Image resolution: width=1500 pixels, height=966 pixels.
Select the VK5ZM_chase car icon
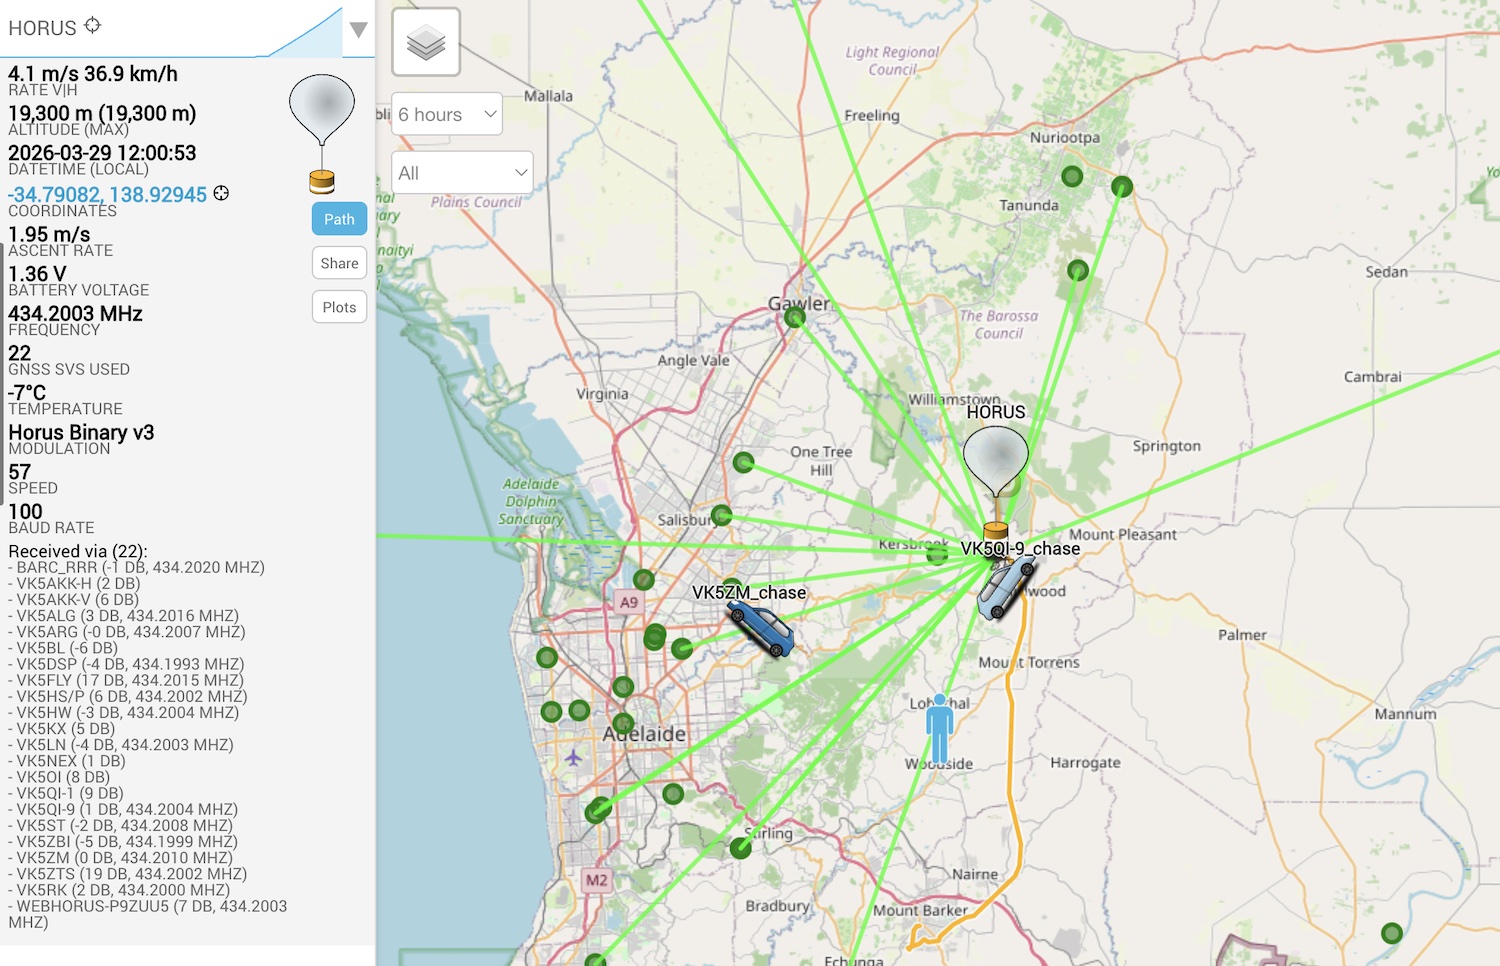tap(762, 629)
